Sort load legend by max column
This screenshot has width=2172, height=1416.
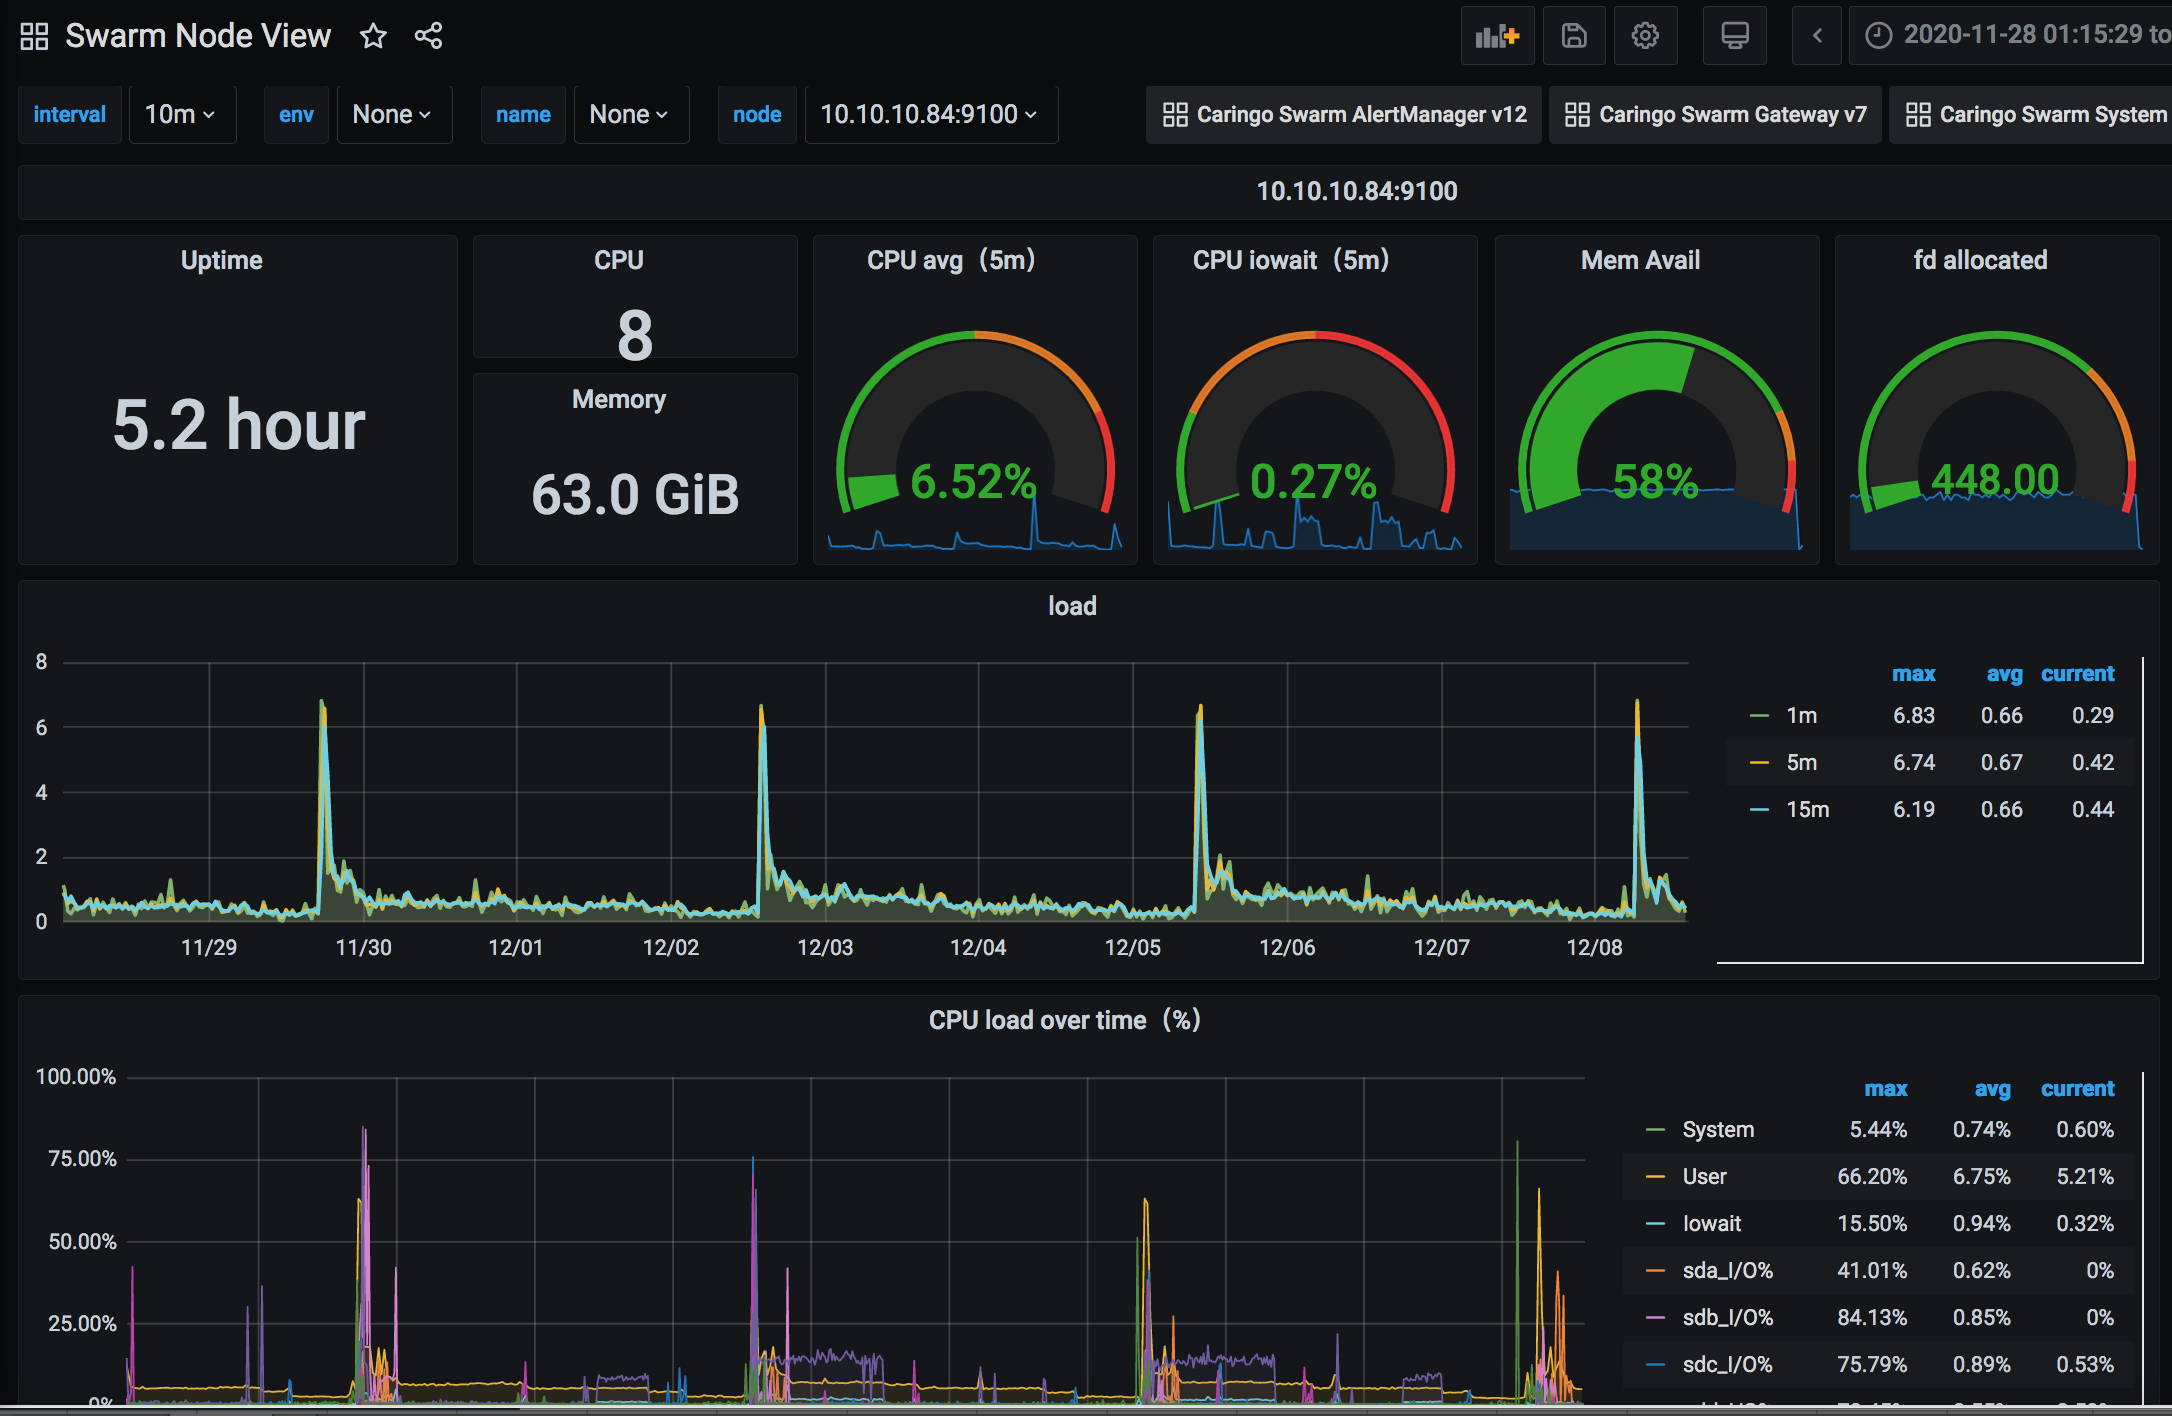click(x=1913, y=674)
